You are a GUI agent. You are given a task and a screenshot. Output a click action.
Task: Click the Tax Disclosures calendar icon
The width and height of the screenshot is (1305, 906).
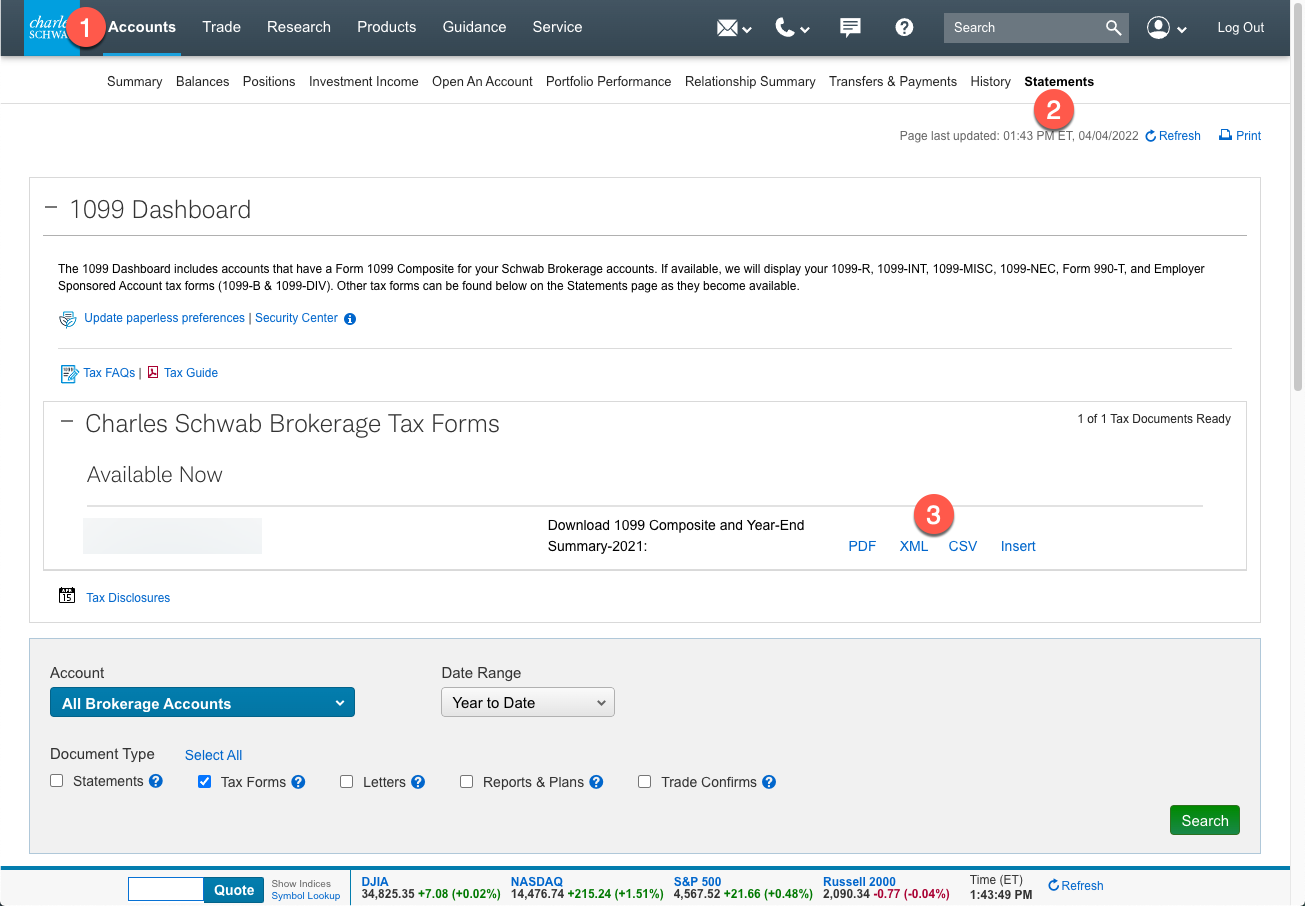pos(67,596)
